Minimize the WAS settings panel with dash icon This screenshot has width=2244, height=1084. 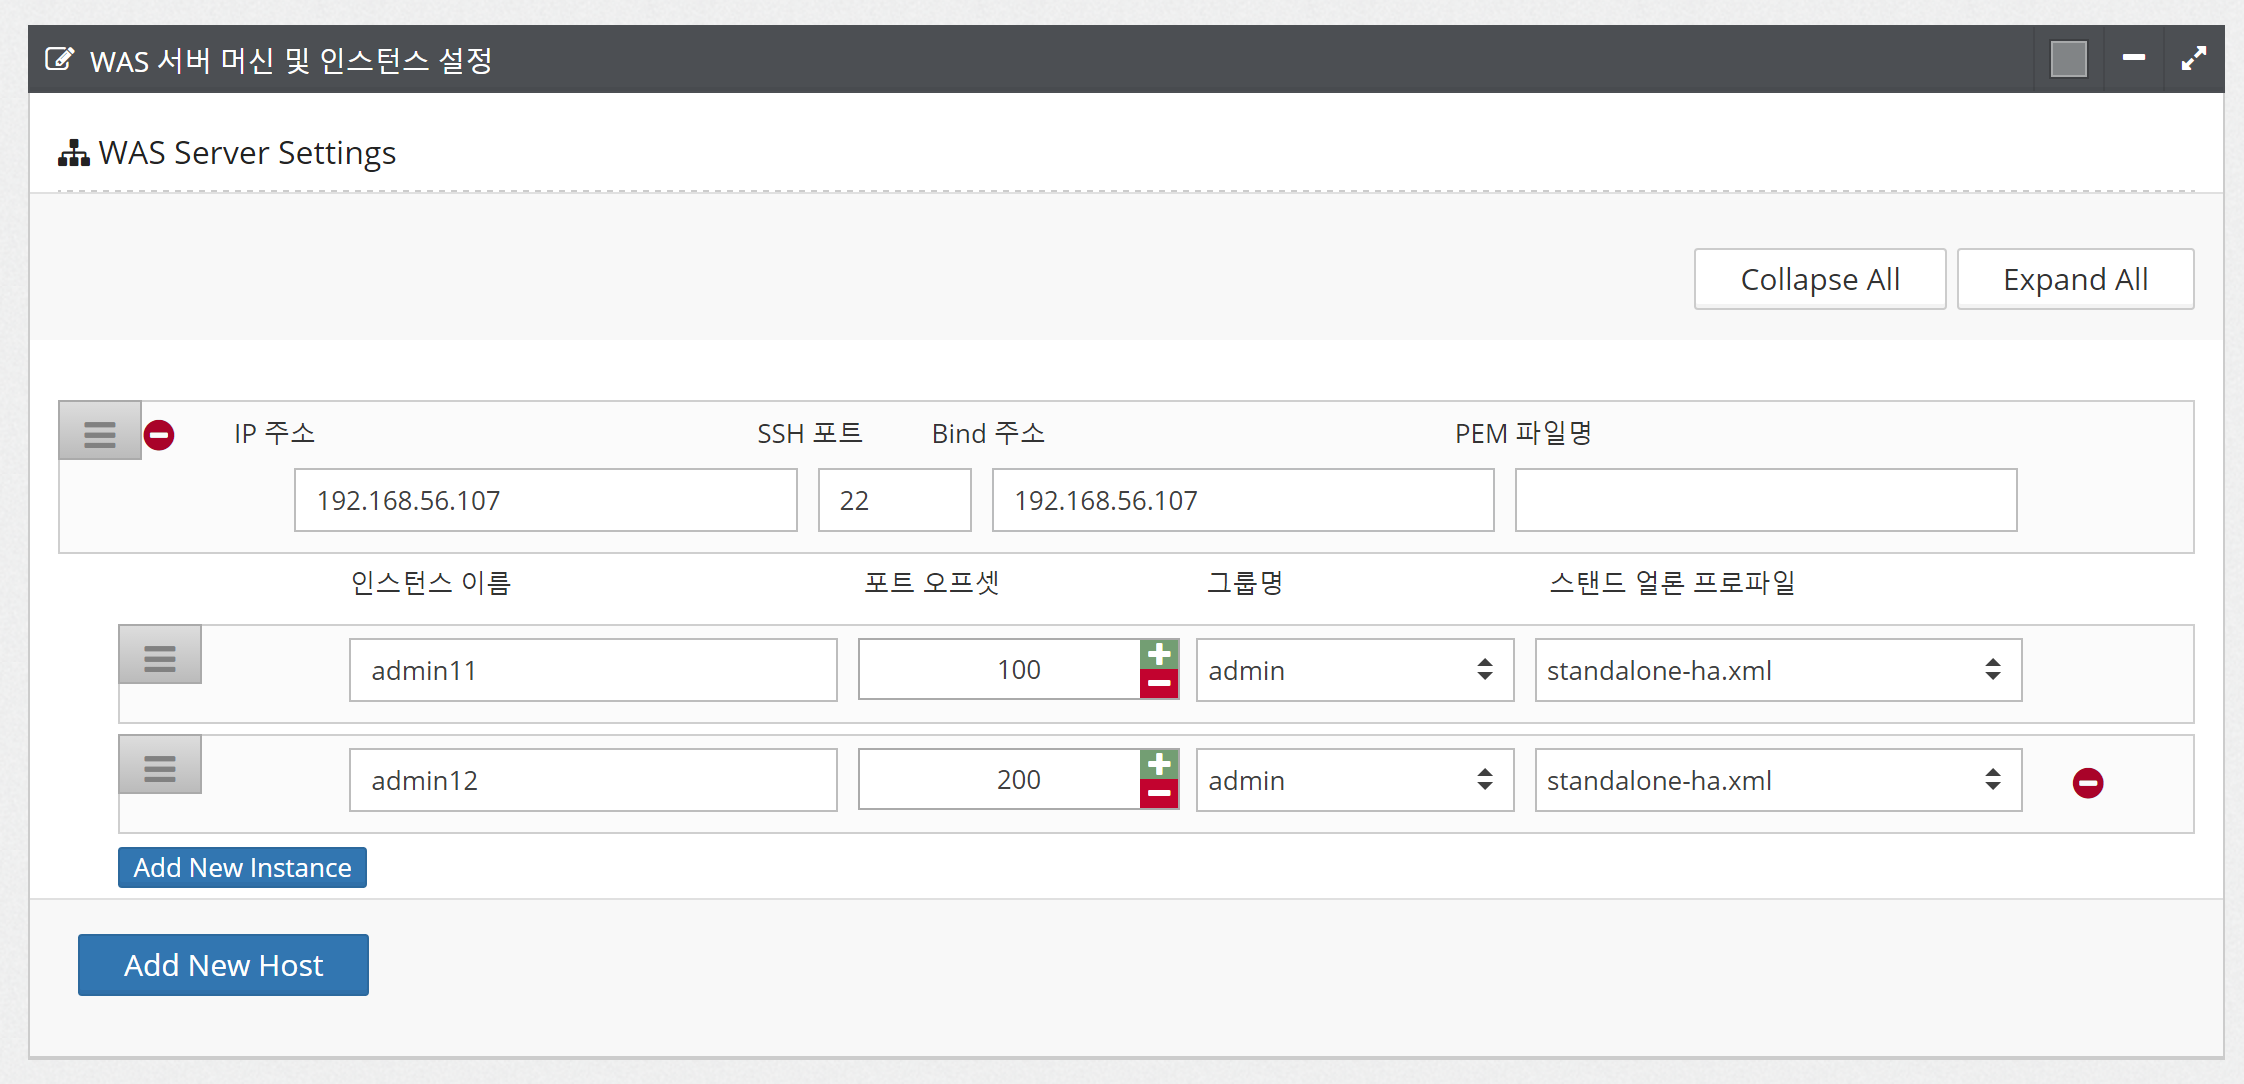[x=2133, y=58]
